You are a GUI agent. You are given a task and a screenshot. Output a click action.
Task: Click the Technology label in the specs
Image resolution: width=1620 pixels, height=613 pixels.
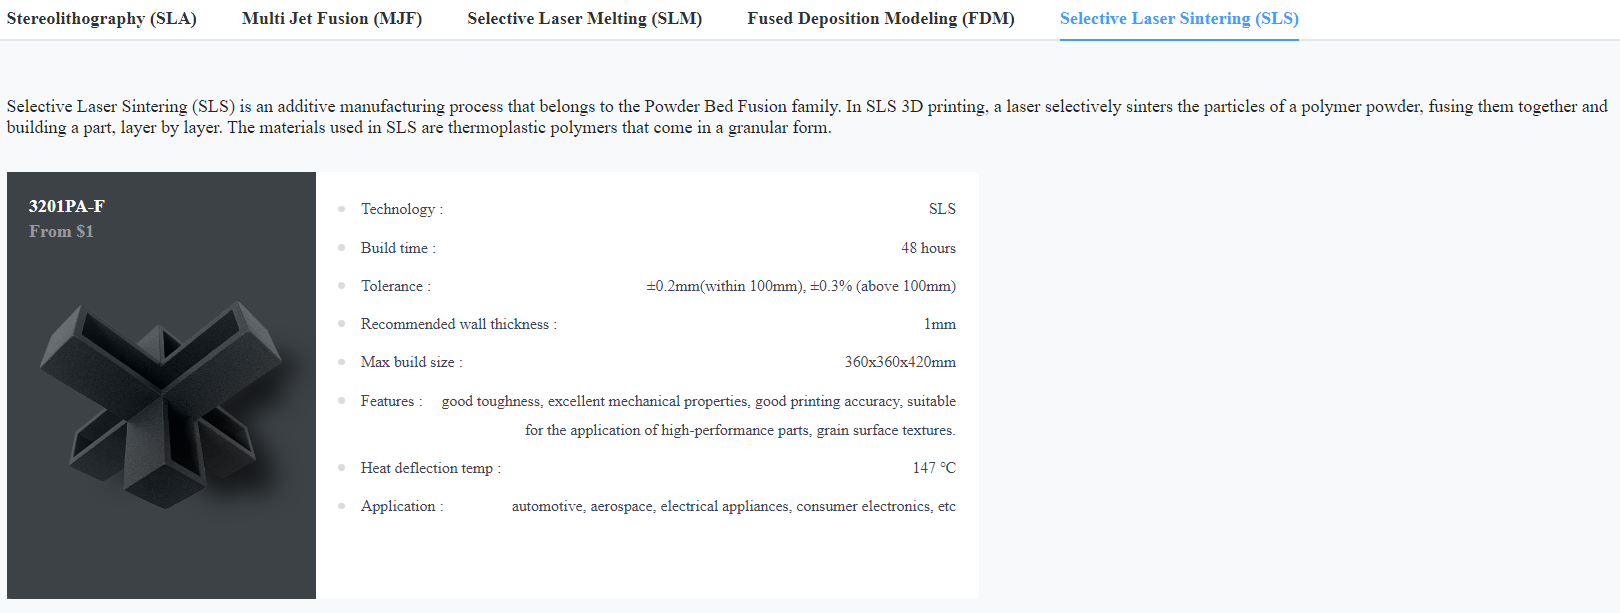[401, 209]
